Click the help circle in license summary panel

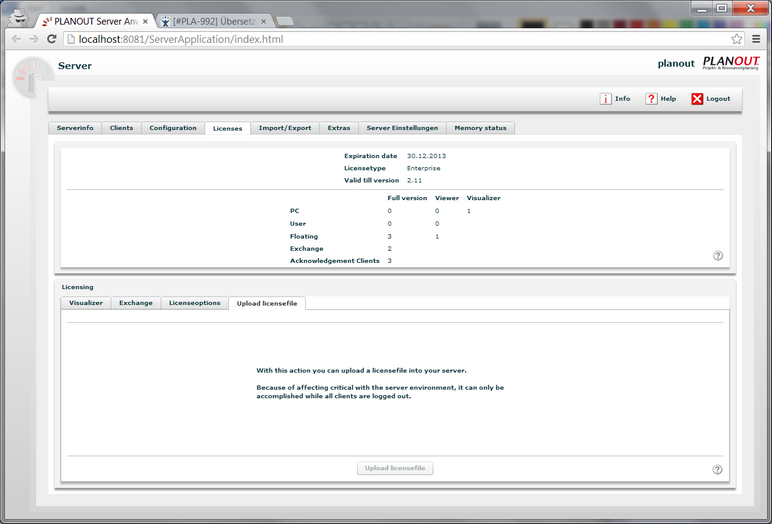718,256
